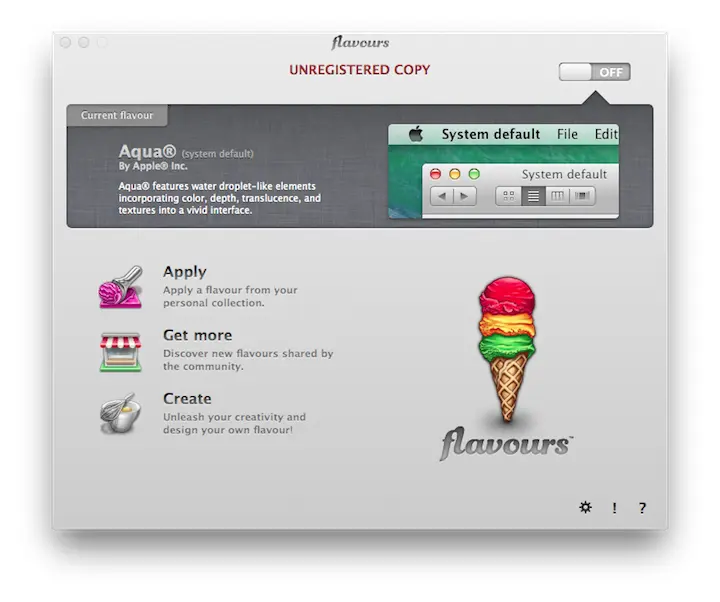Click System default in preview menu bar

[x=491, y=134]
